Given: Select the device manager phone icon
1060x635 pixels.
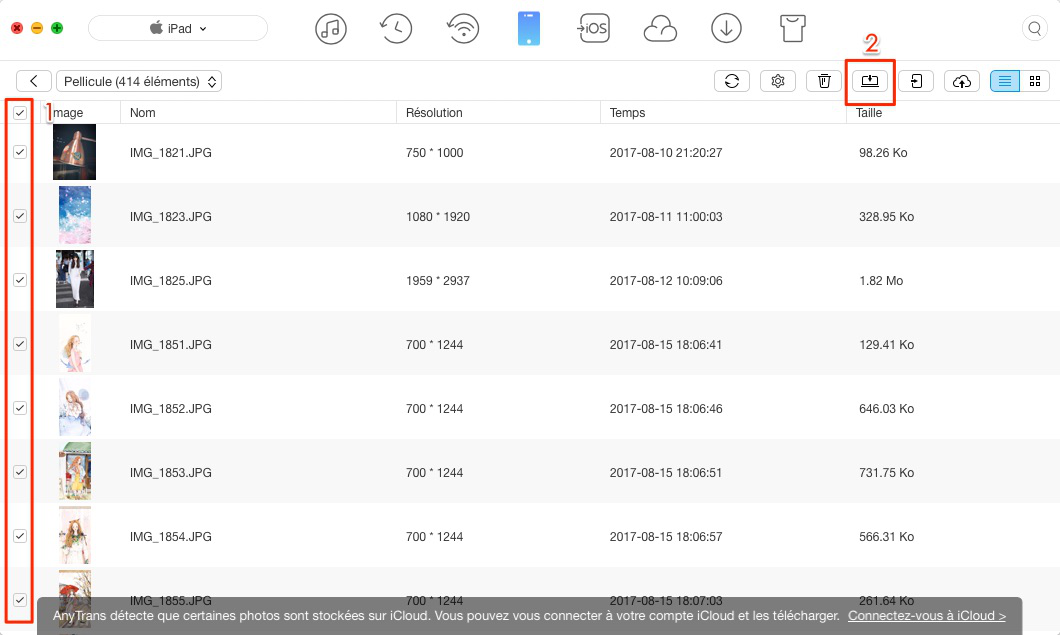Looking at the screenshot, I should (x=529, y=28).
